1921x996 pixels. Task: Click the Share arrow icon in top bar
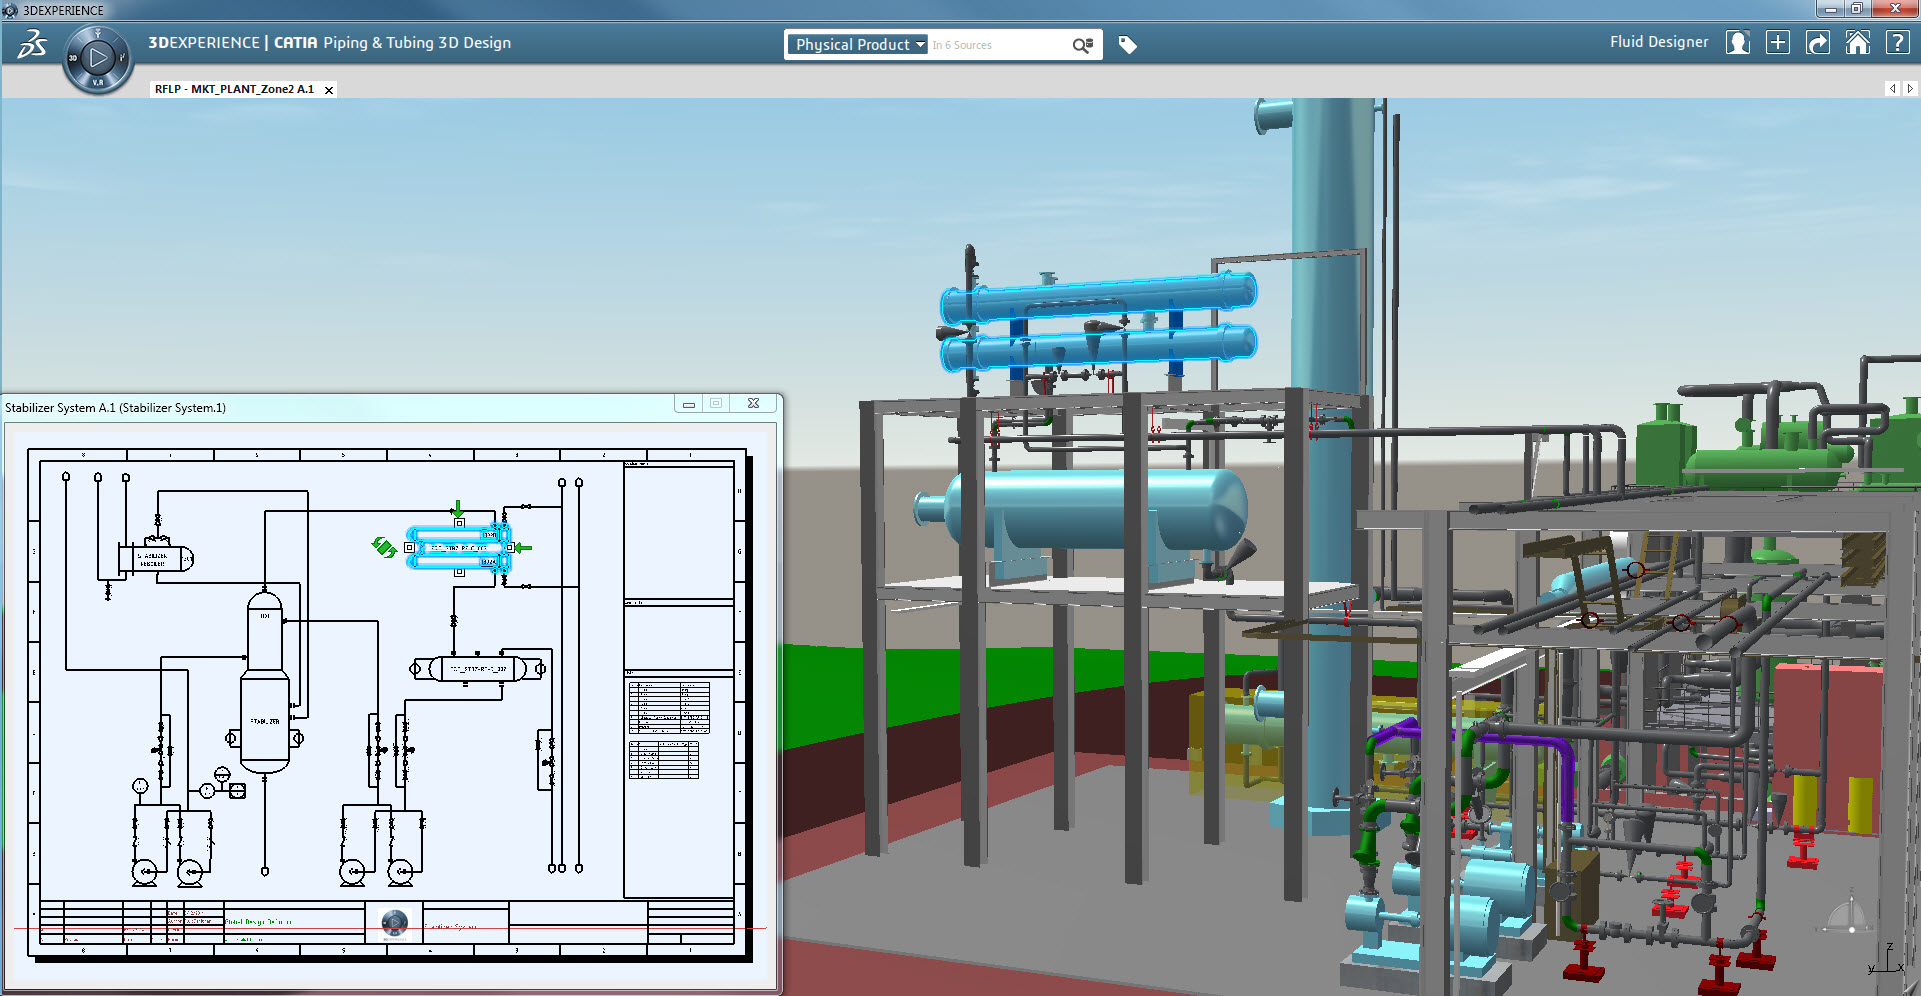click(x=1818, y=43)
